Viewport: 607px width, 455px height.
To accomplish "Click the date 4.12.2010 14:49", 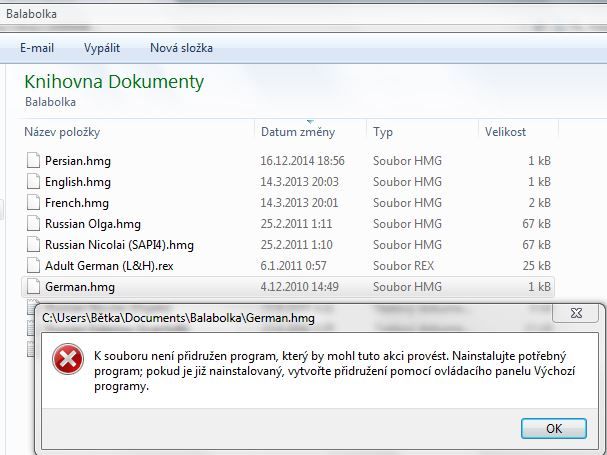I will [299, 287].
